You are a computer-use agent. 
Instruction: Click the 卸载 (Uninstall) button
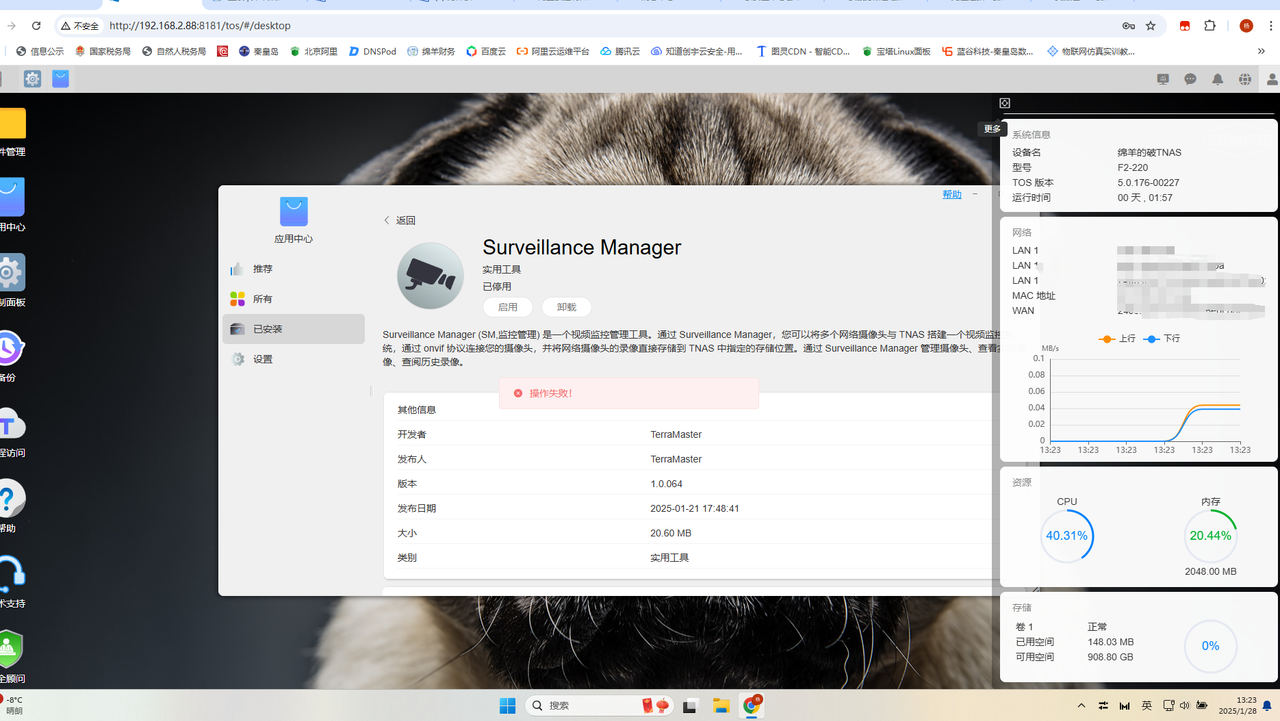point(566,307)
